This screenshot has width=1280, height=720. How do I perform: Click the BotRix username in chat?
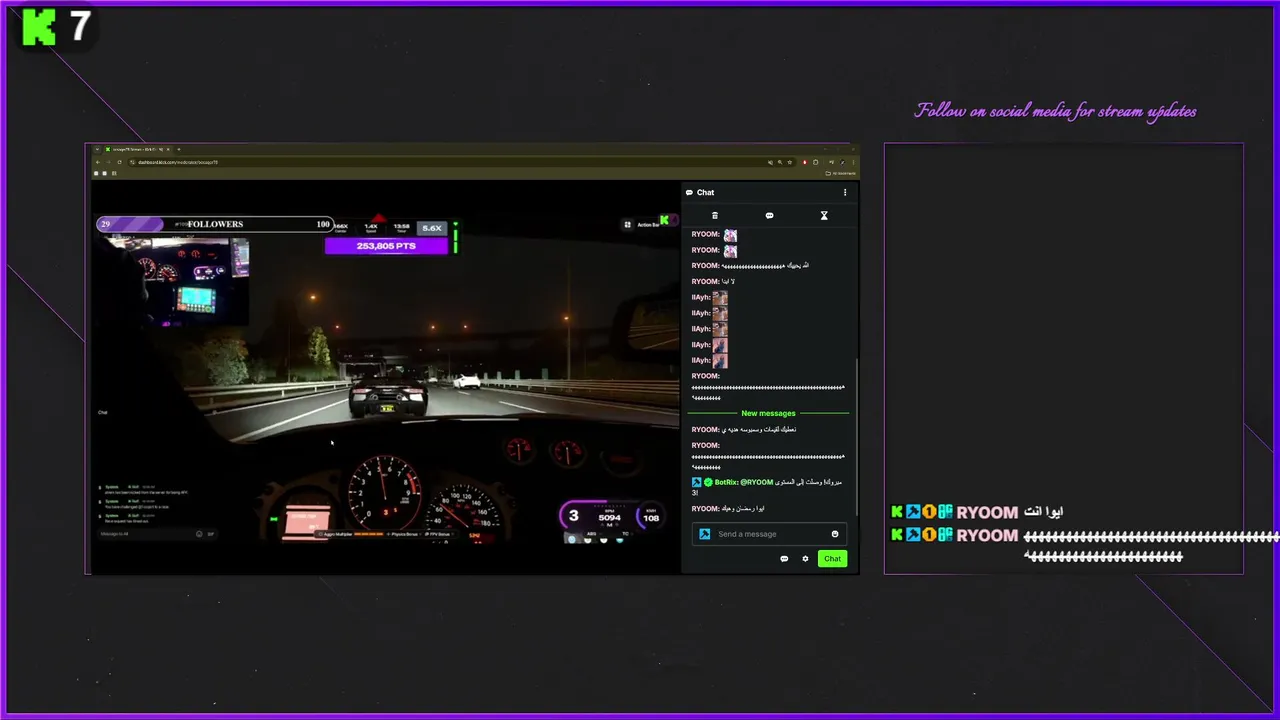click(x=726, y=482)
